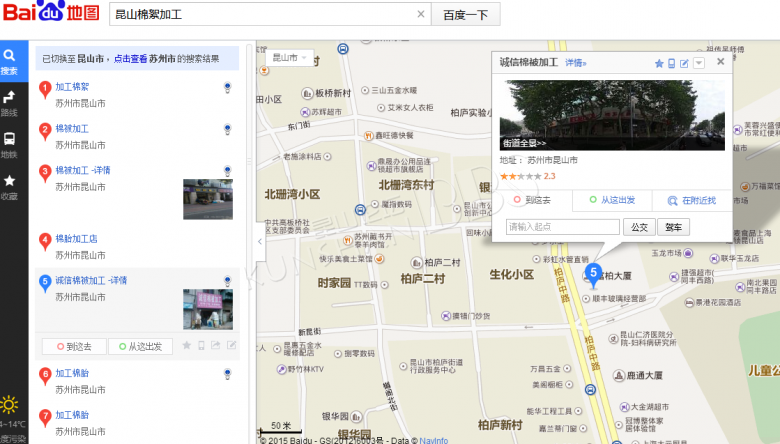Select the 在附近找 tab in popup
Image resolution: width=780 pixels, height=444 pixels.
[x=692, y=200]
